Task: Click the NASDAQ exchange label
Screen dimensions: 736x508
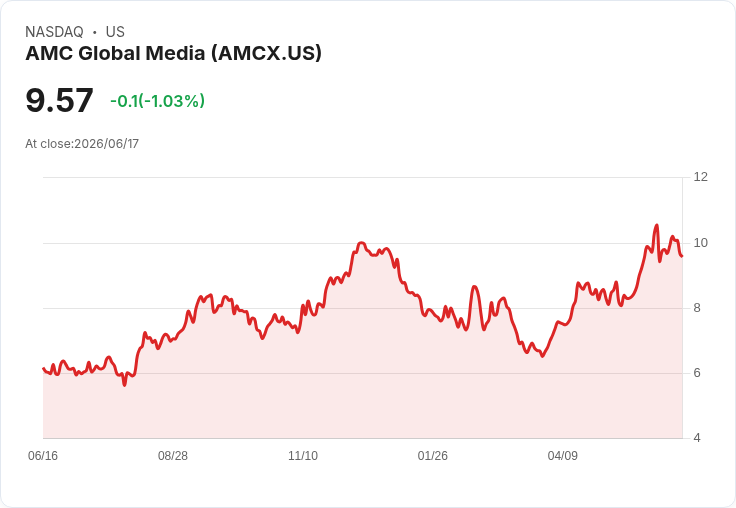Action: pos(54,32)
